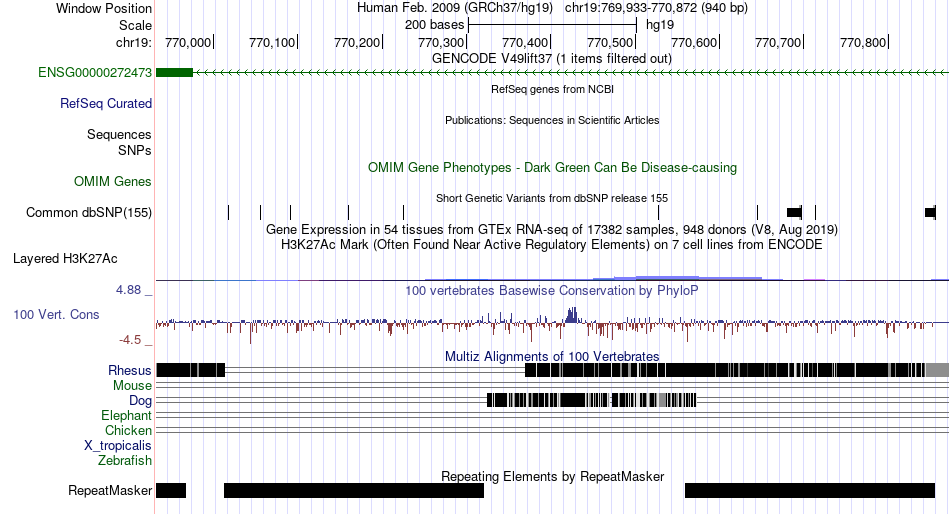Click the OMIM Gene Phenotypes track title
Screen dimensions: 950x514
(x=552, y=167)
